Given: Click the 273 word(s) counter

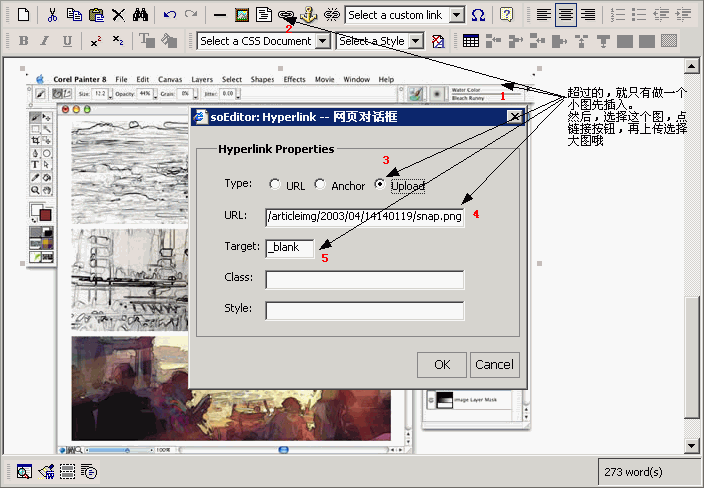Looking at the screenshot, I should (x=633, y=472).
